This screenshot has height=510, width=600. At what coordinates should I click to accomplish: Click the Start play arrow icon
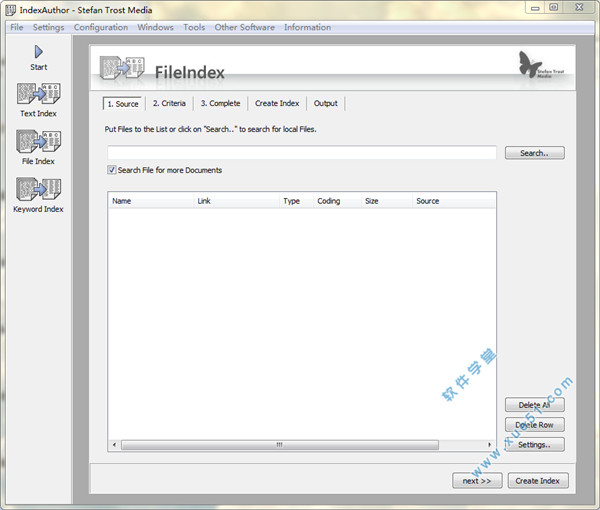(39, 52)
